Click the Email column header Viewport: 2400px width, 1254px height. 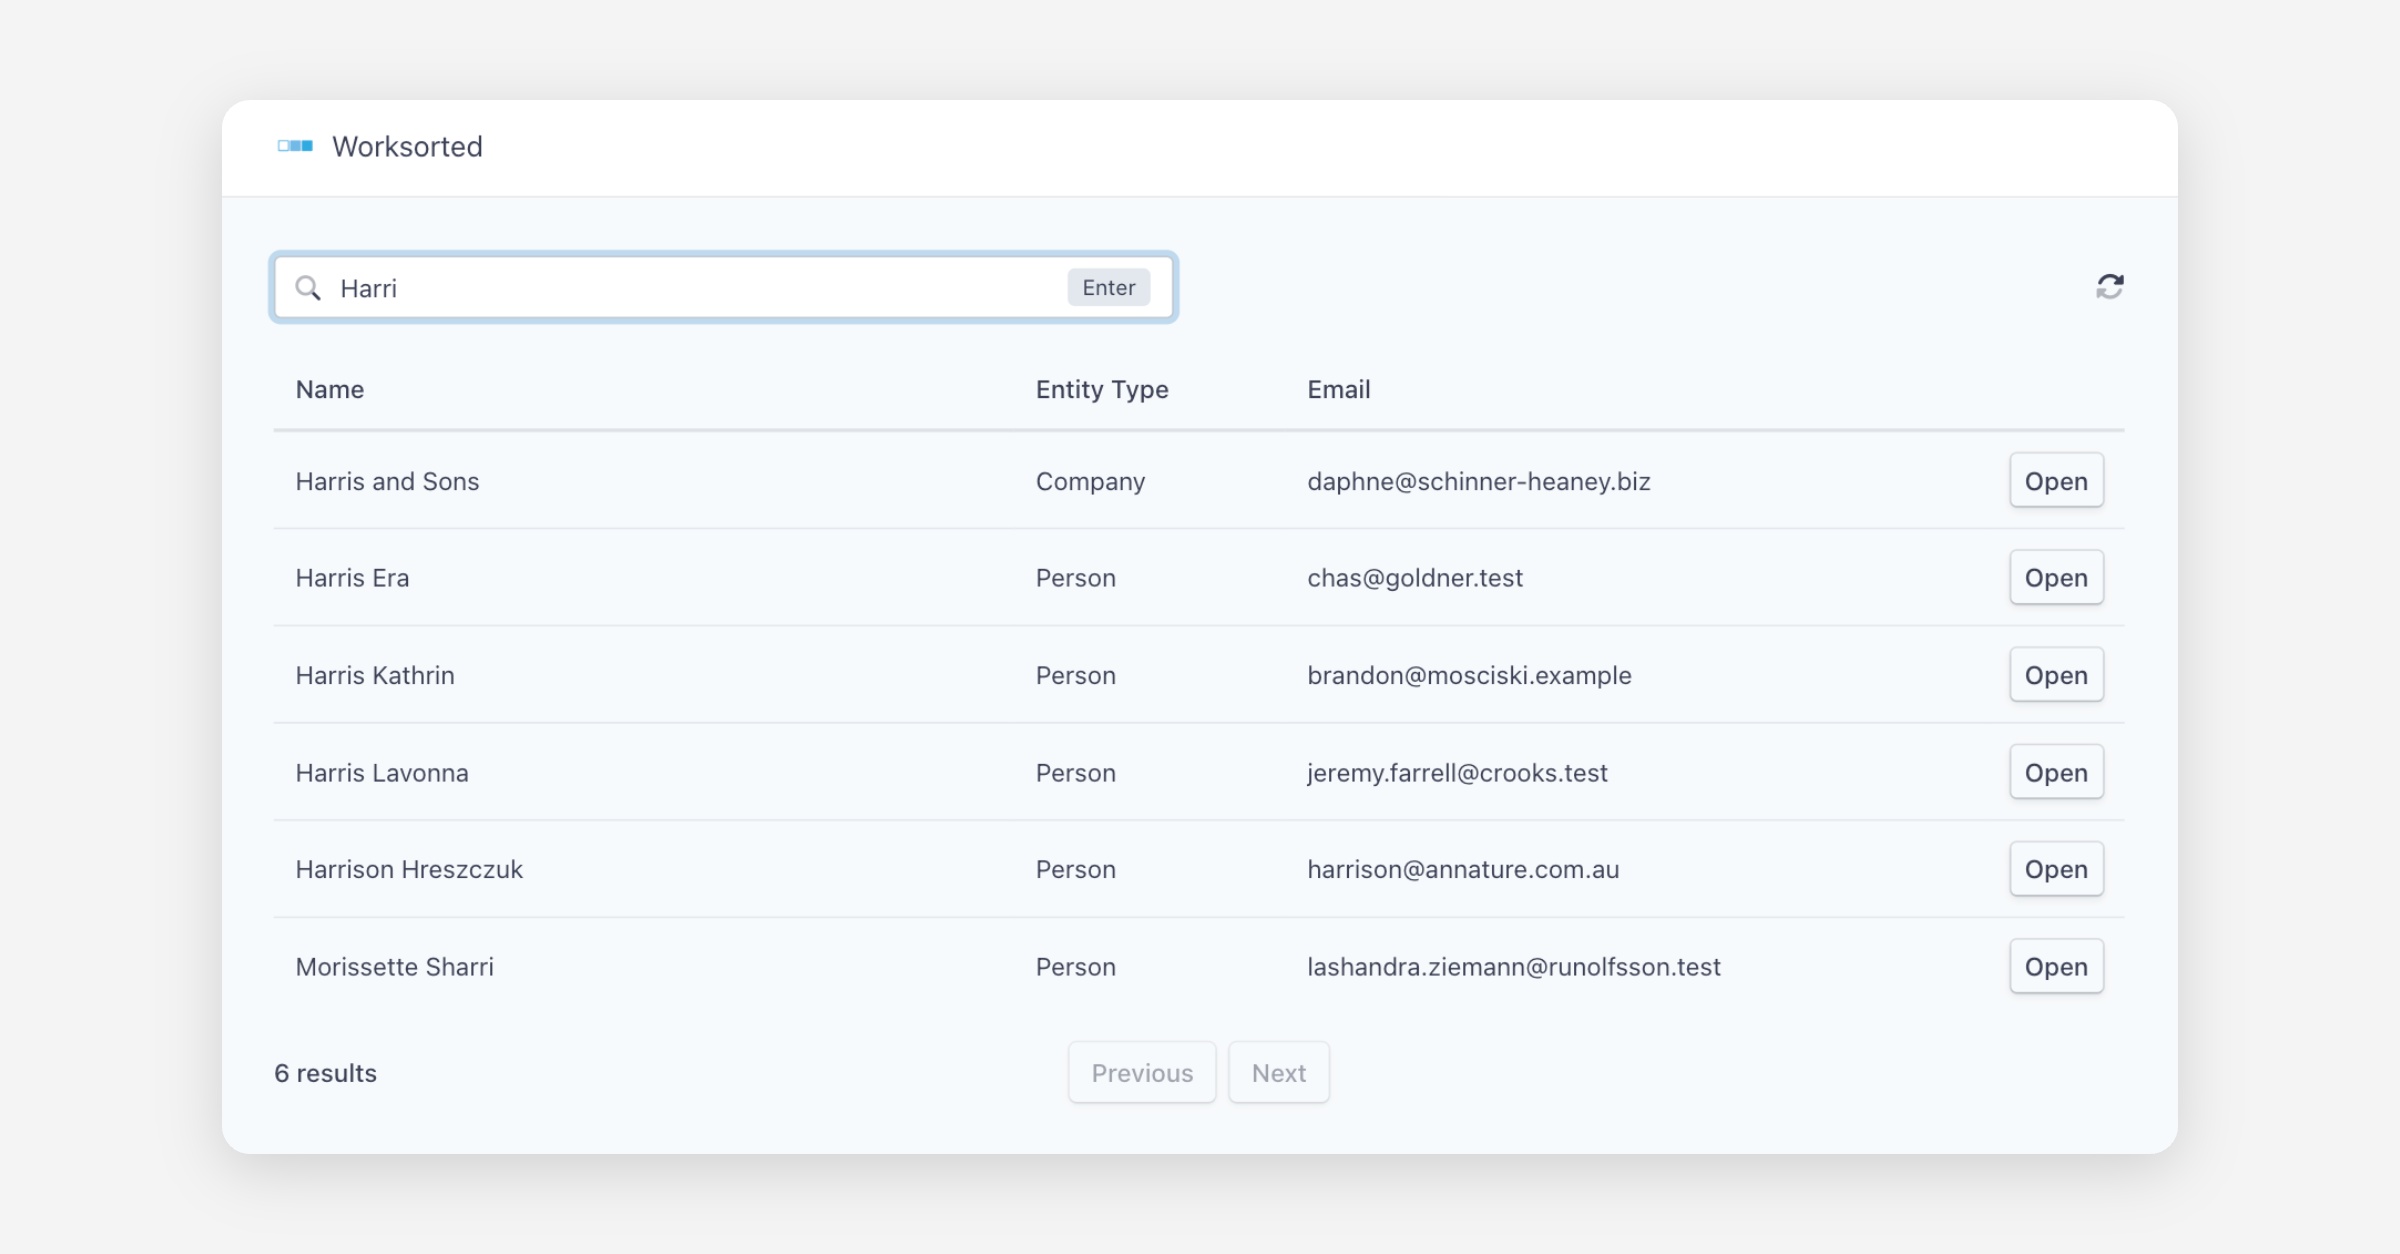(1338, 389)
